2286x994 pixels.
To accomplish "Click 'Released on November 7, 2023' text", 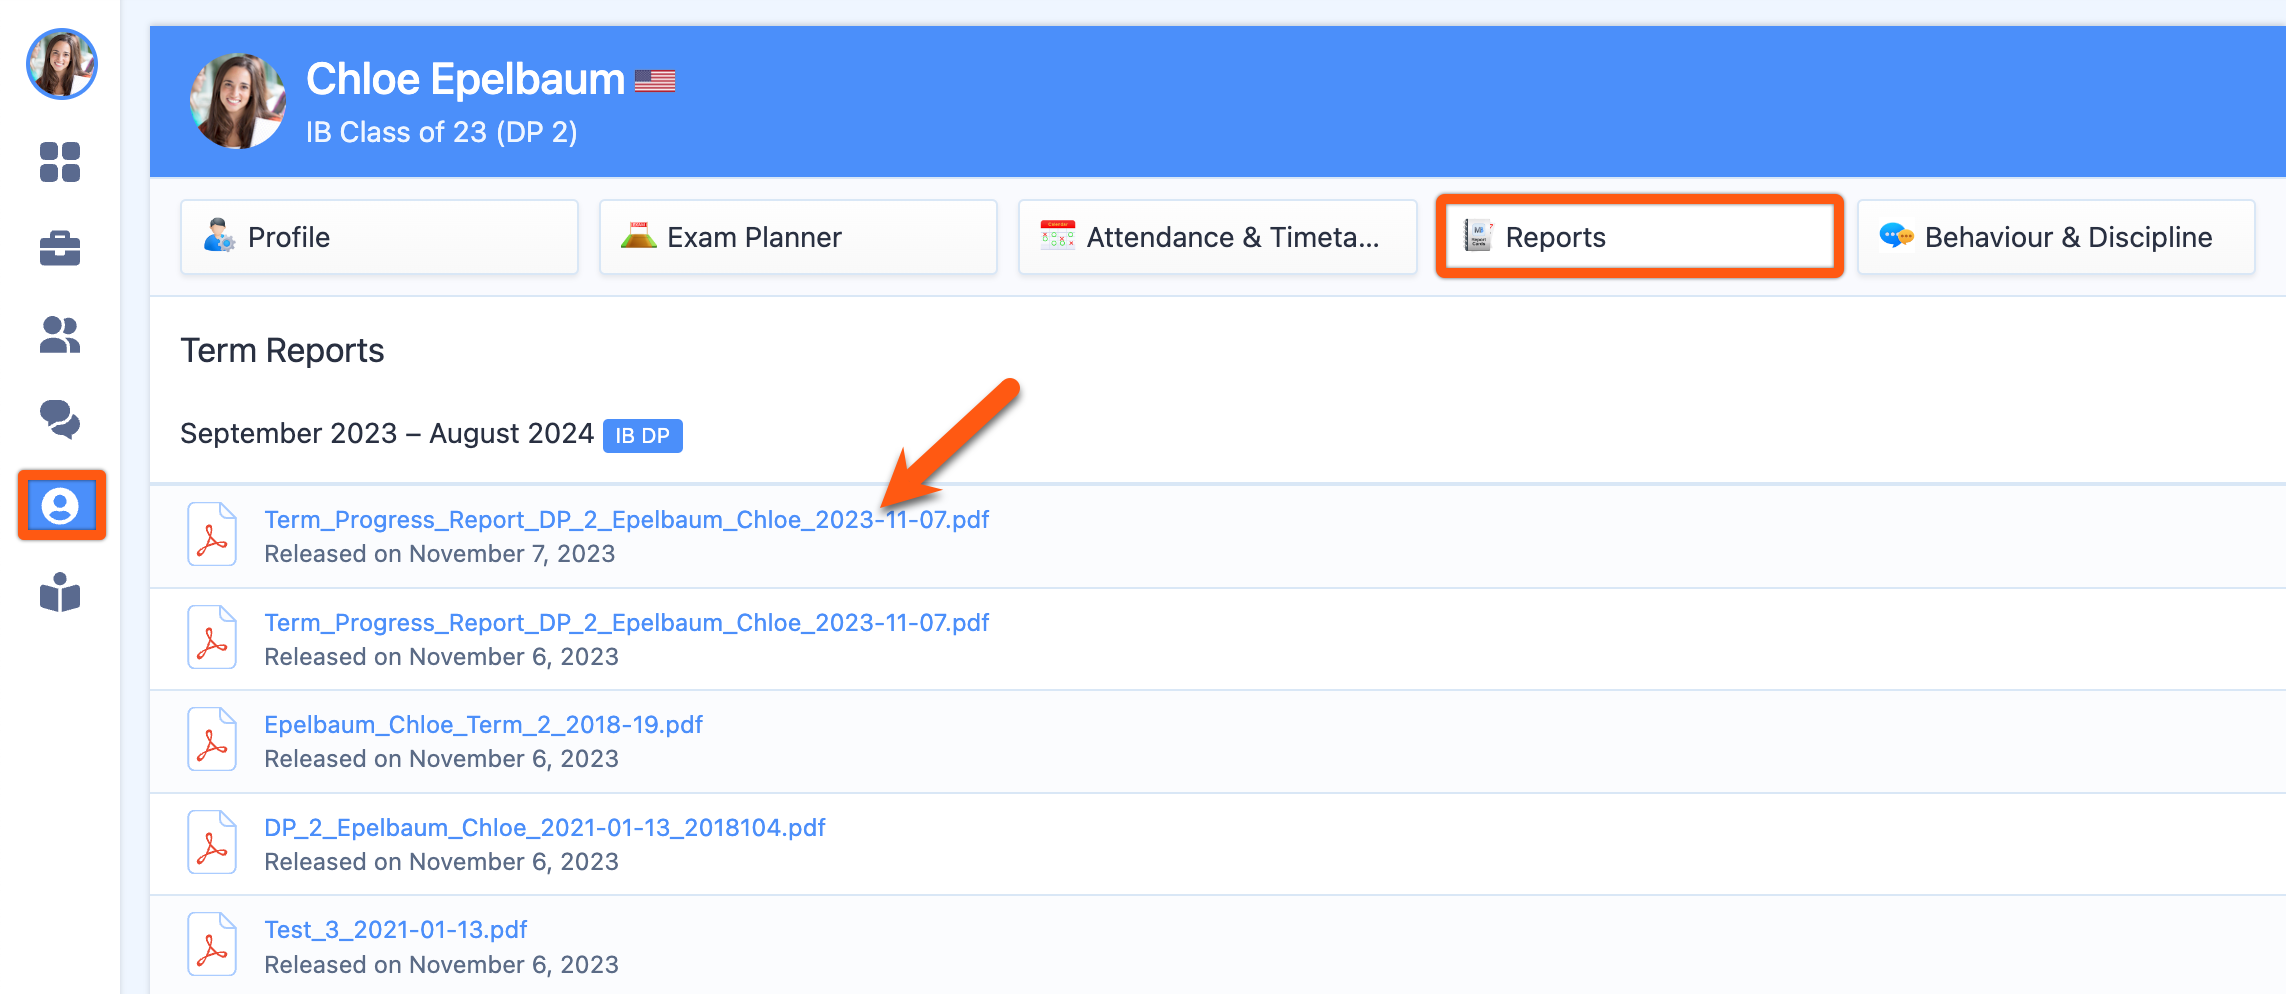I will tap(439, 554).
